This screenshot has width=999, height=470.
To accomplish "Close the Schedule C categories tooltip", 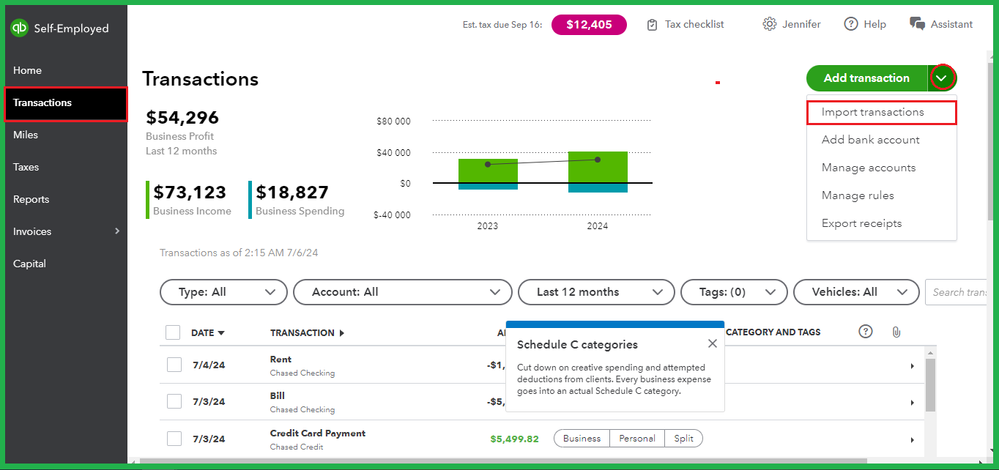I will pos(712,344).
